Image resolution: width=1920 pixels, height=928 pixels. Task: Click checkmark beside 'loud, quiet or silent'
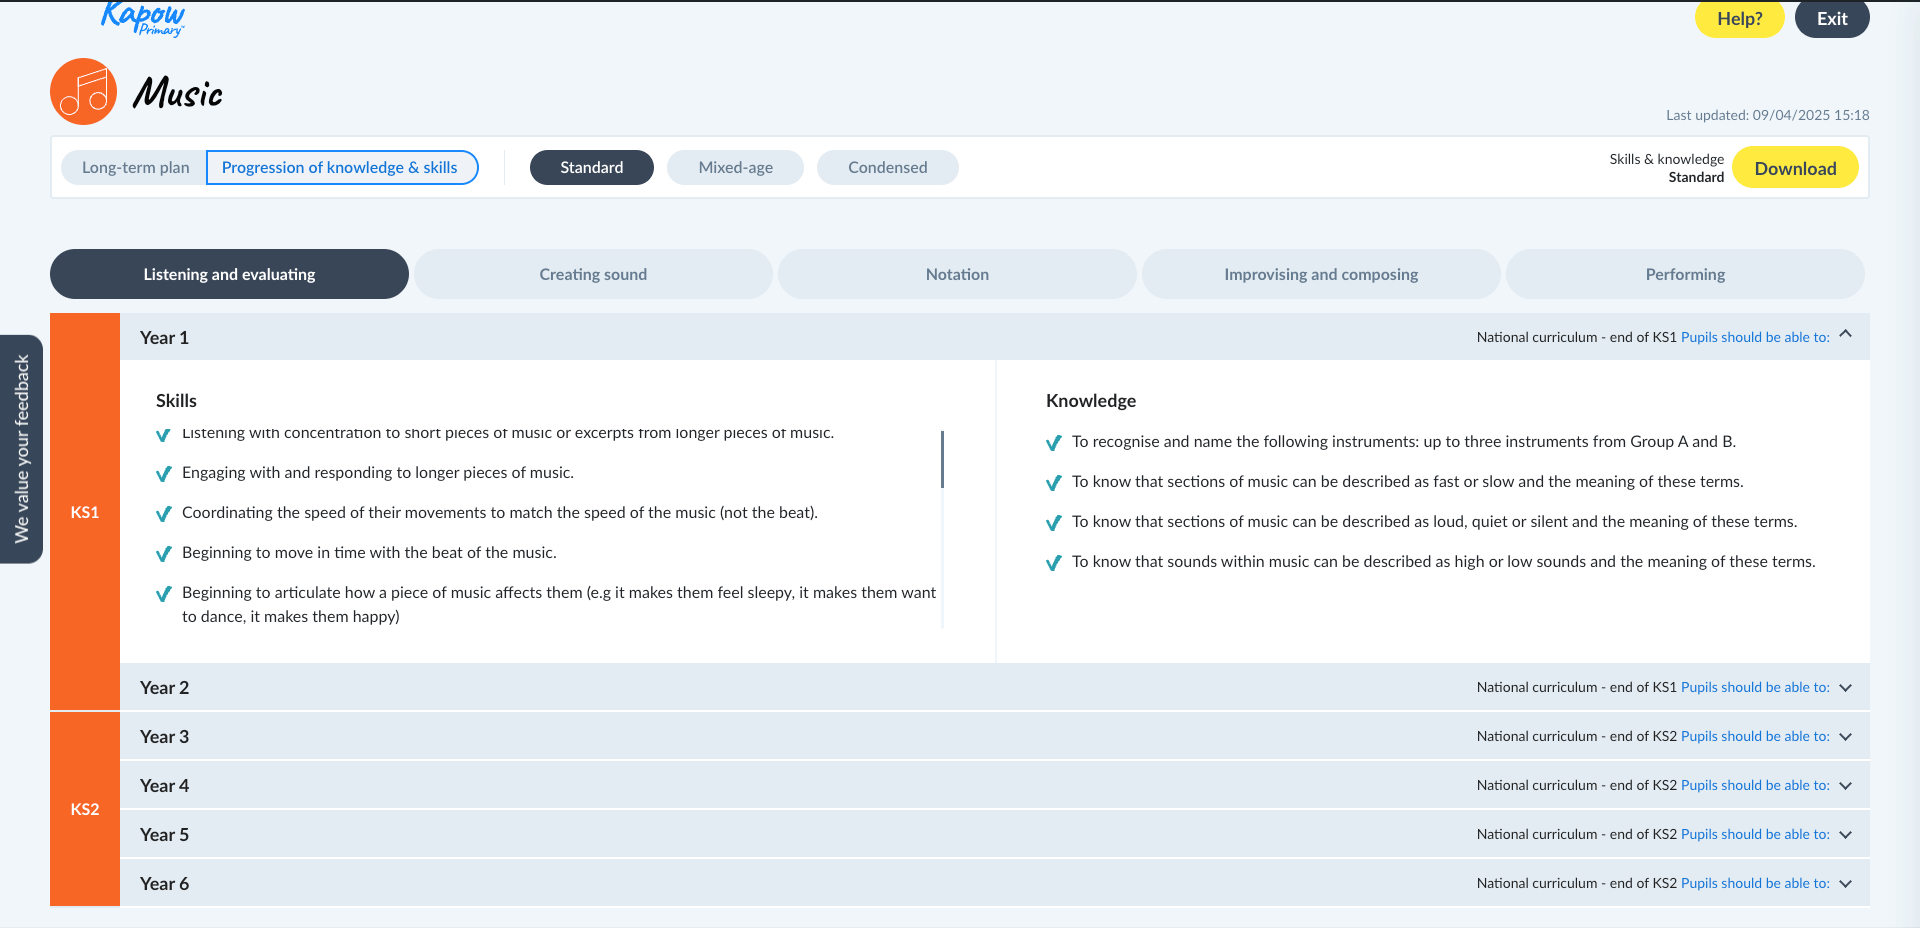click(x=1054, y=523)
